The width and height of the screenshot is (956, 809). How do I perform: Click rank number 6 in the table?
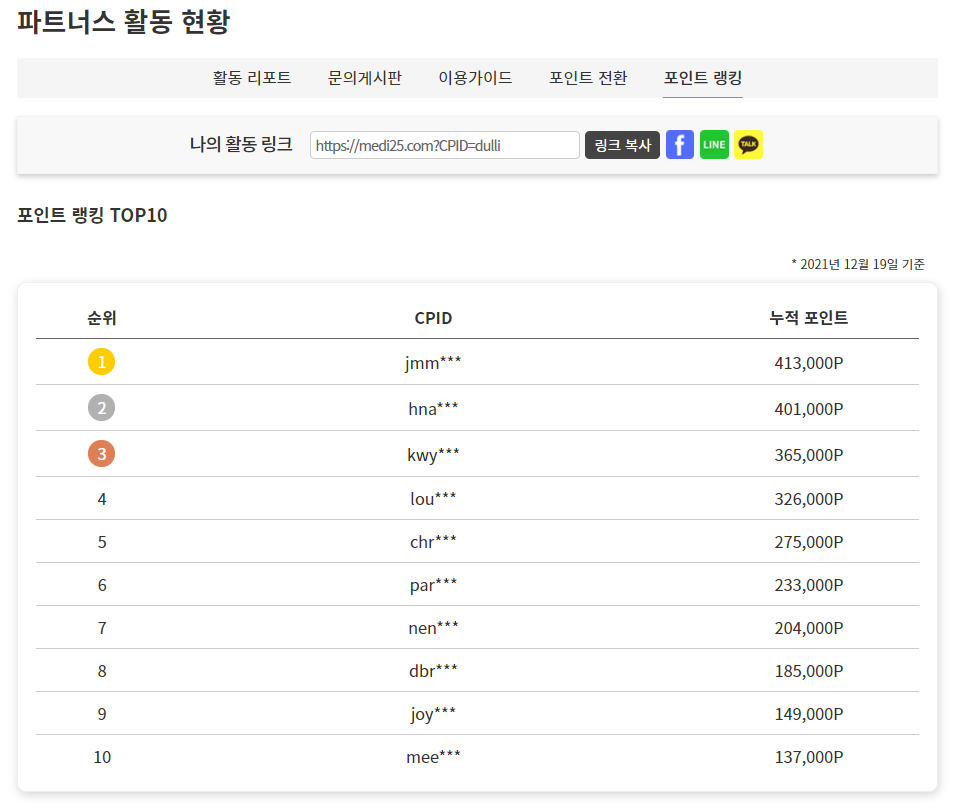pos(102,585)
